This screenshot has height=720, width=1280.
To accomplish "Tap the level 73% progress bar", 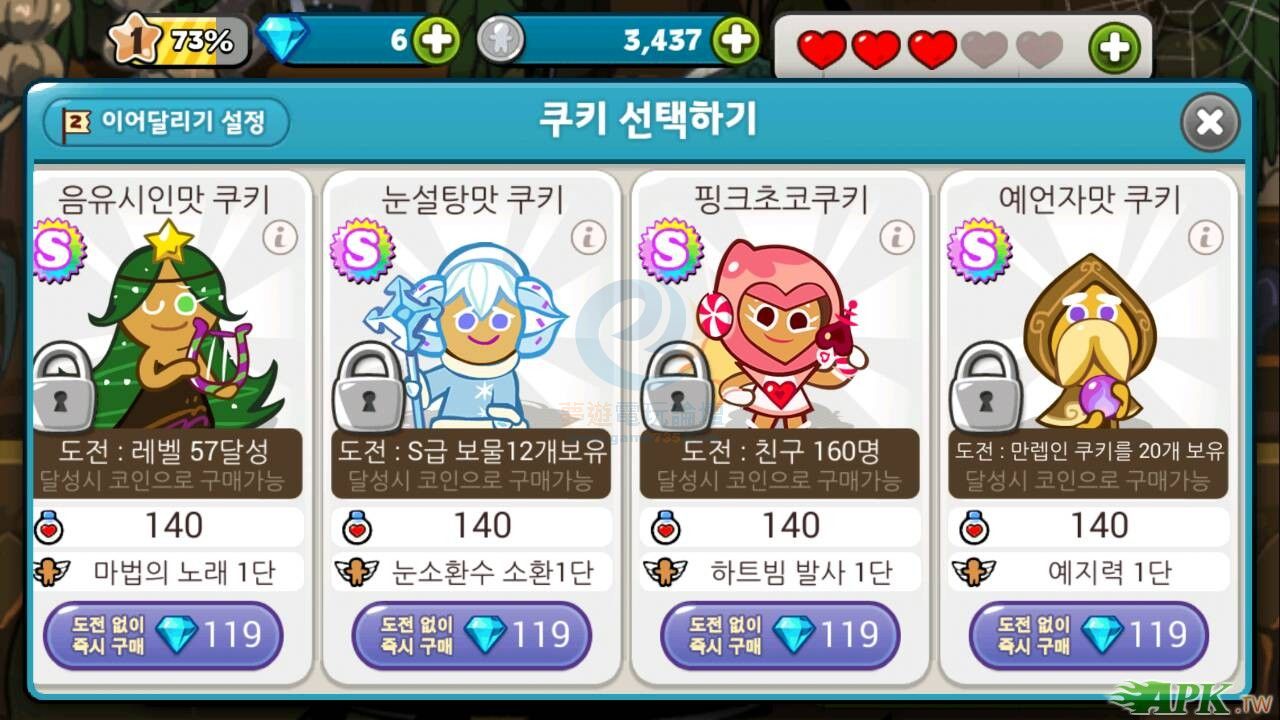I will (180, 41).
